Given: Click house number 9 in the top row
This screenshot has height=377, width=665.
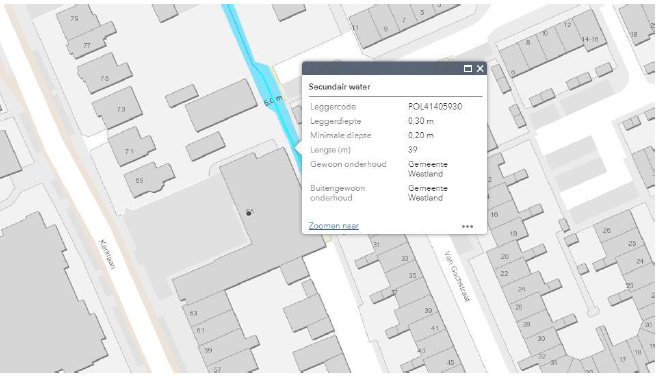Looking at the screenshot, I should (386, 29).
